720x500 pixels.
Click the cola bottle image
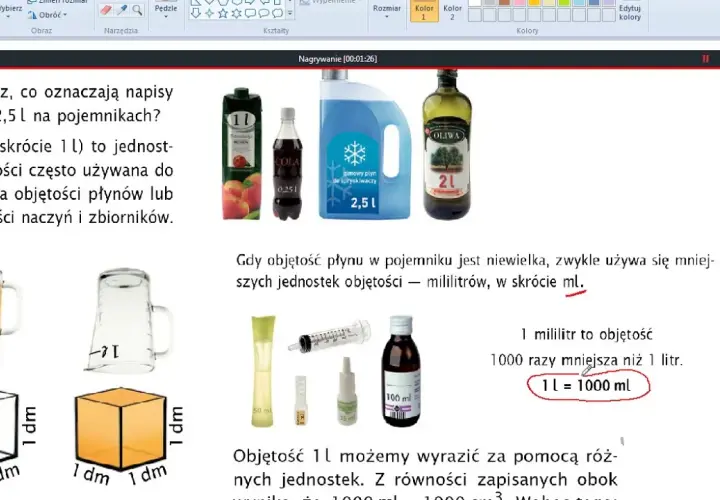pyautogui.click(x=287, y=164)
